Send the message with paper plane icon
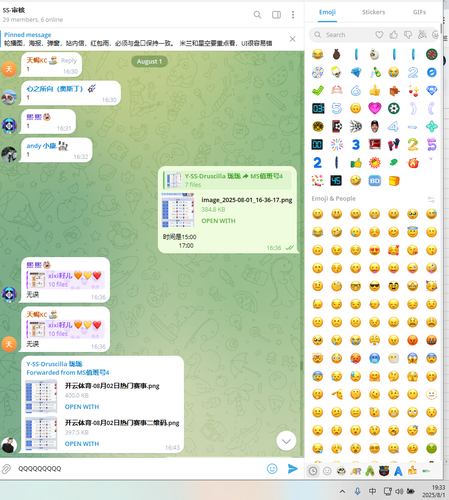This screenshot has width=449, height=500. [x=292, y=469]
